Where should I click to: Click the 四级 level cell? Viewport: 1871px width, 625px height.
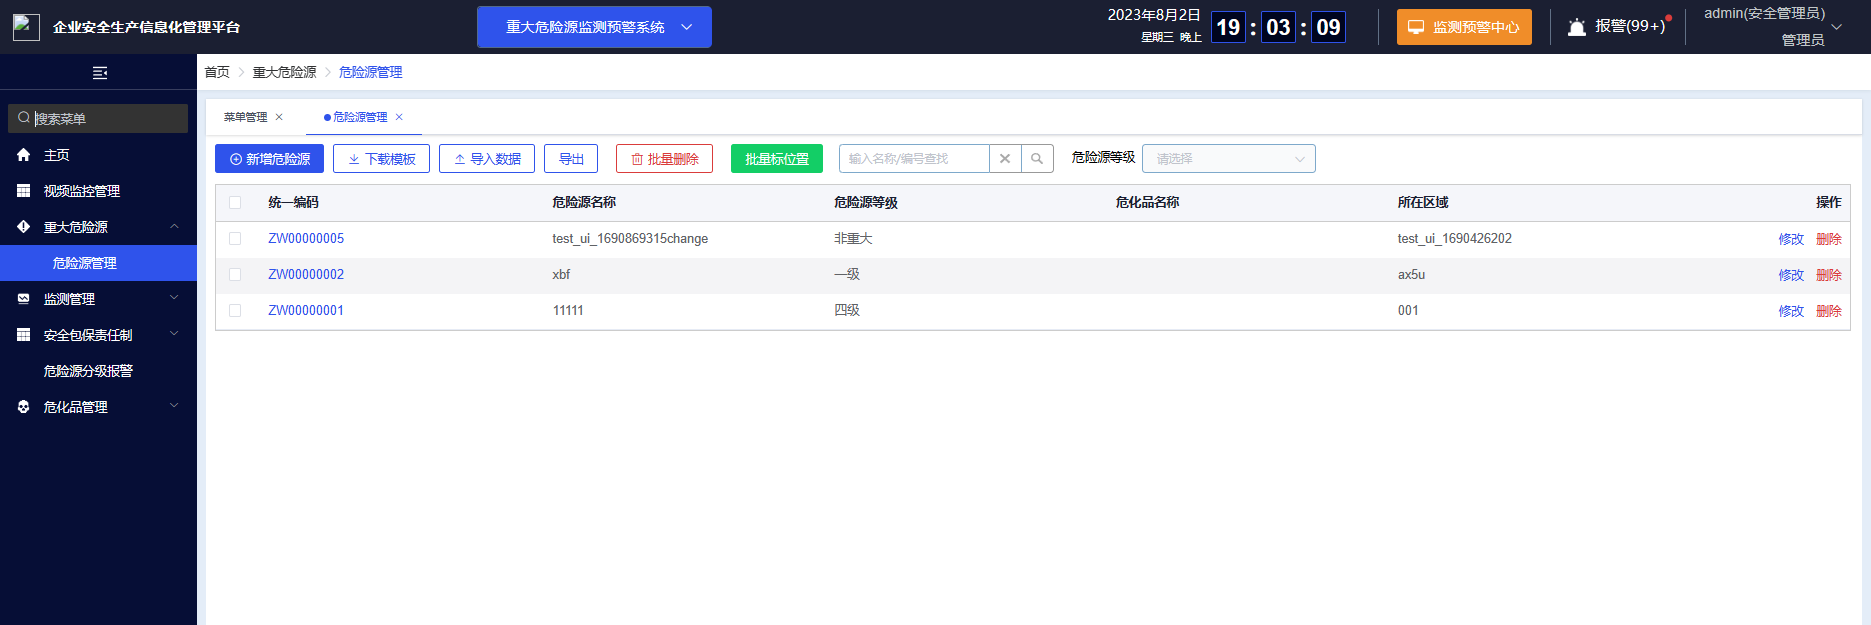847,310
